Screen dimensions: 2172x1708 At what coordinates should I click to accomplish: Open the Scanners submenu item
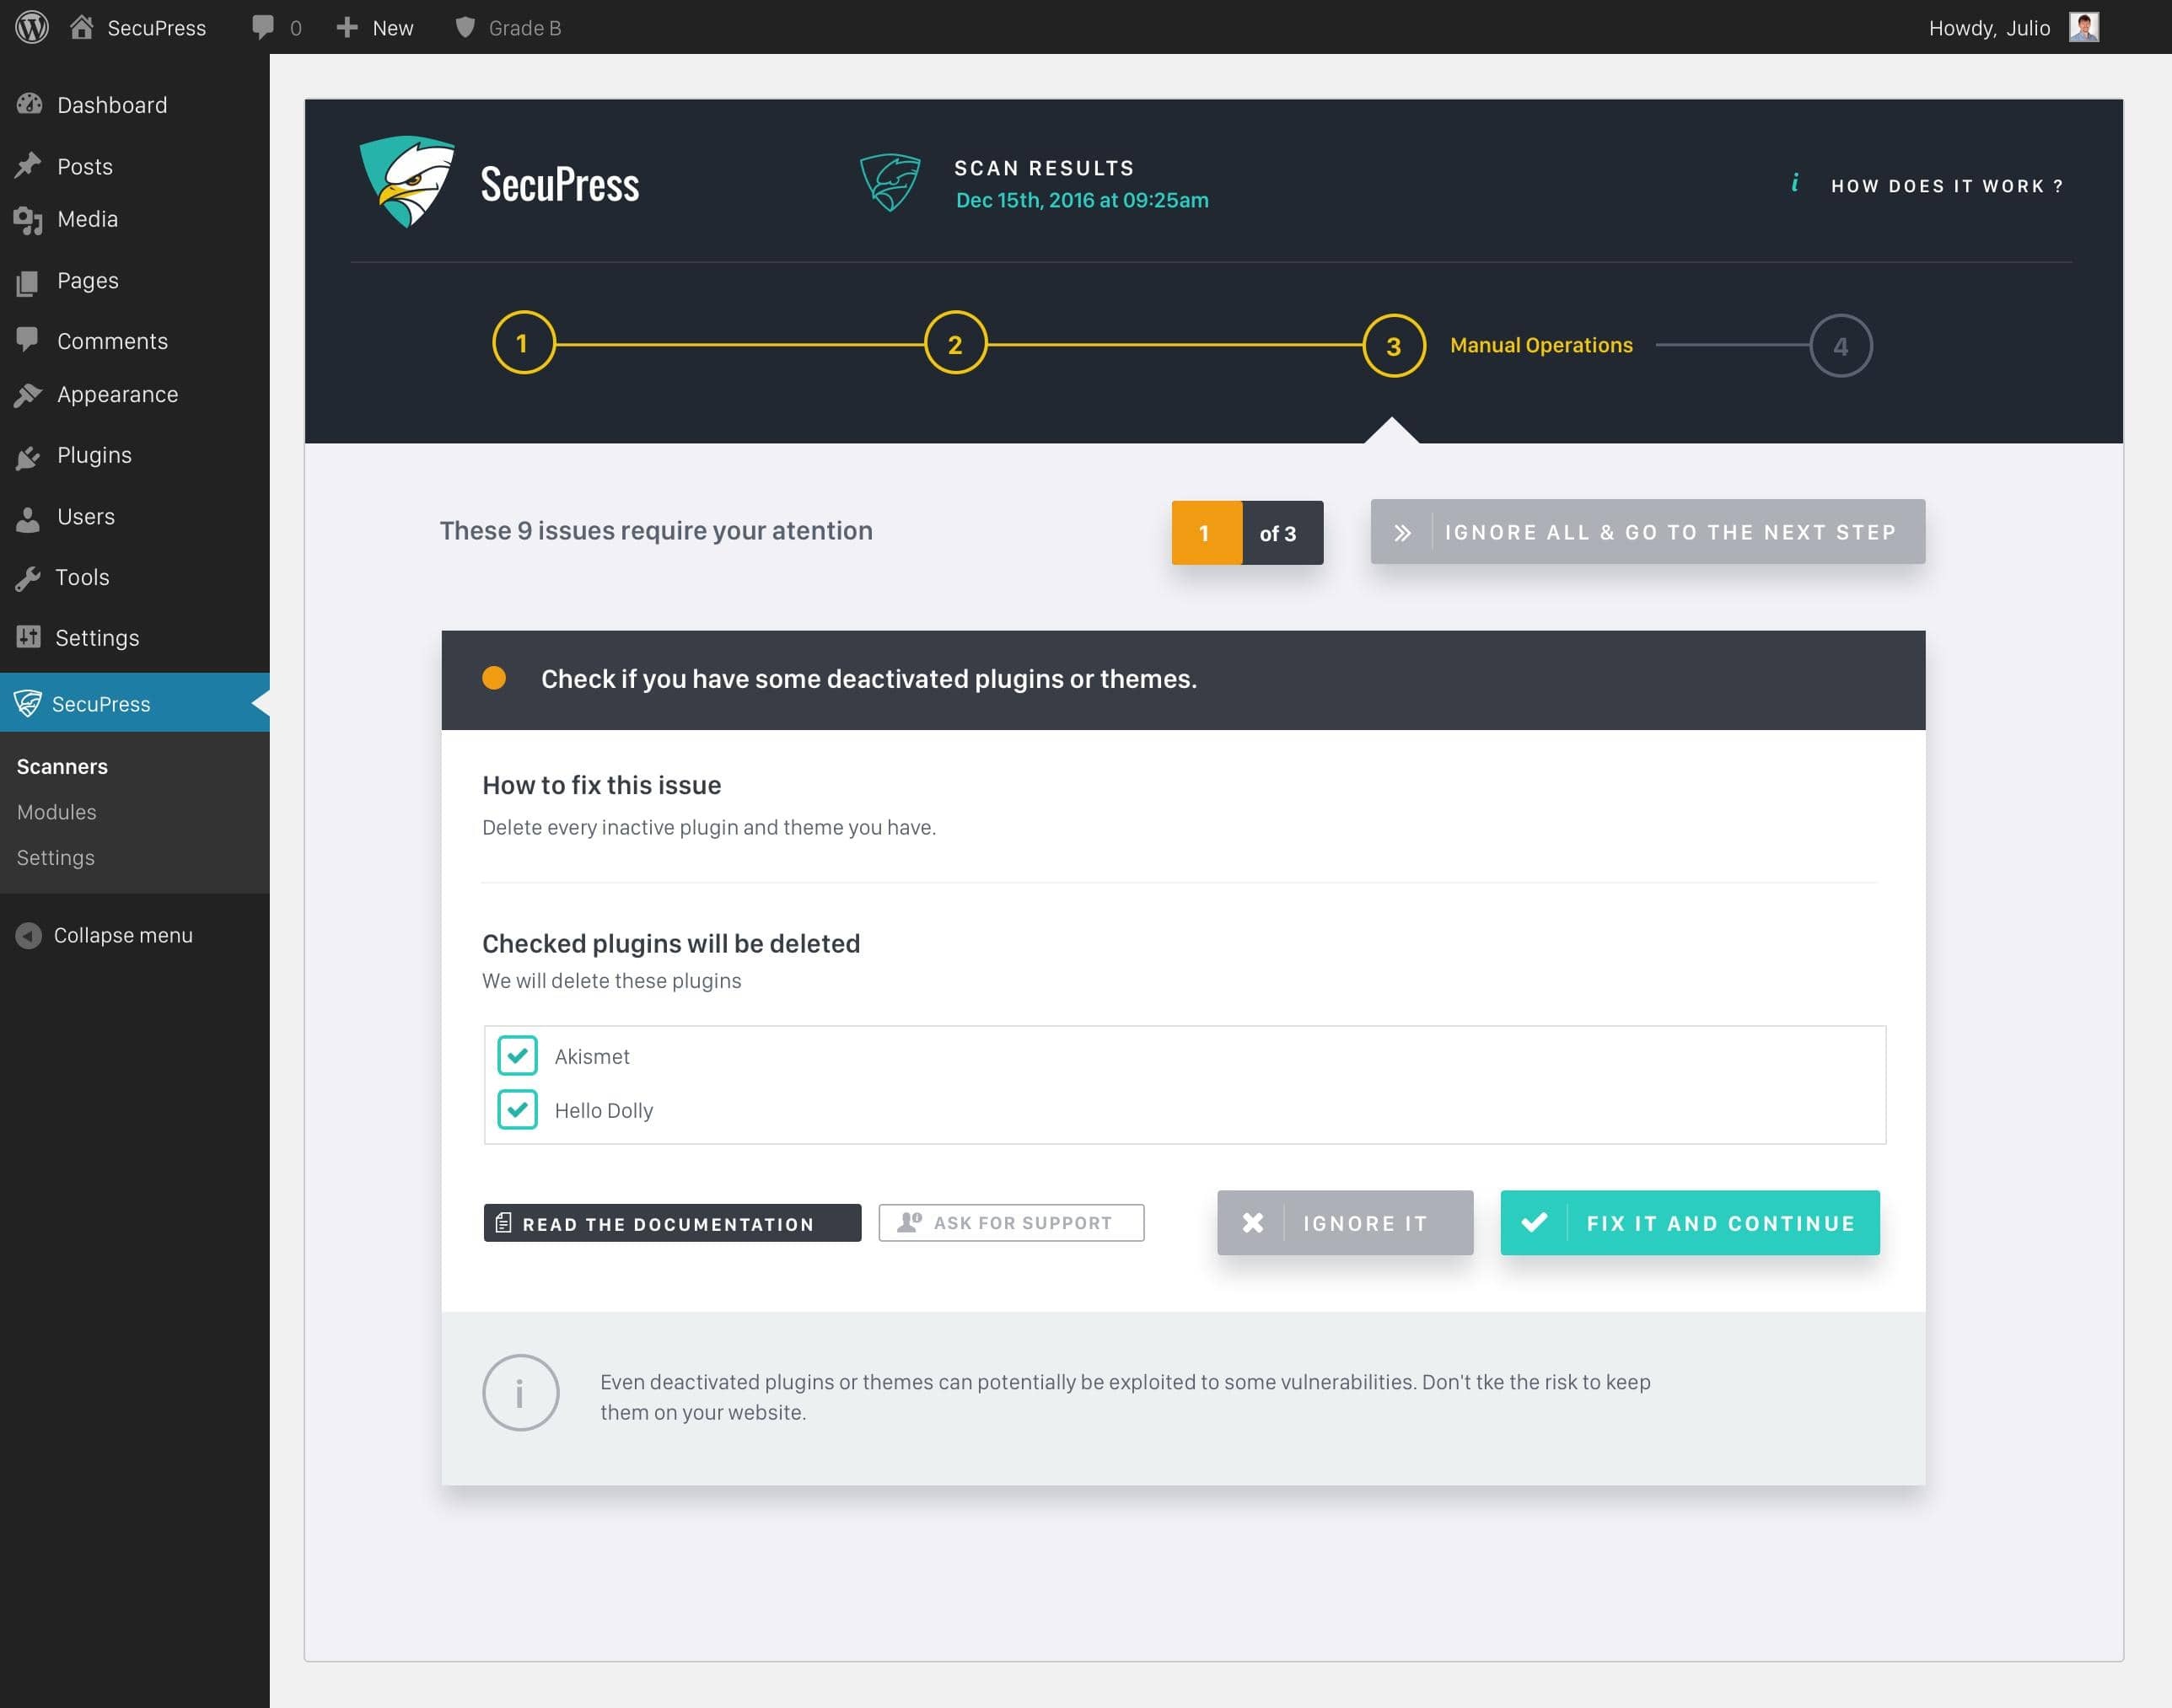62,763
